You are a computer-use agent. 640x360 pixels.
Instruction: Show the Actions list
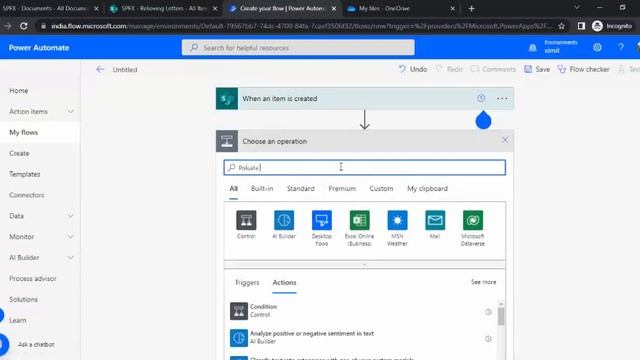[284, 282]
